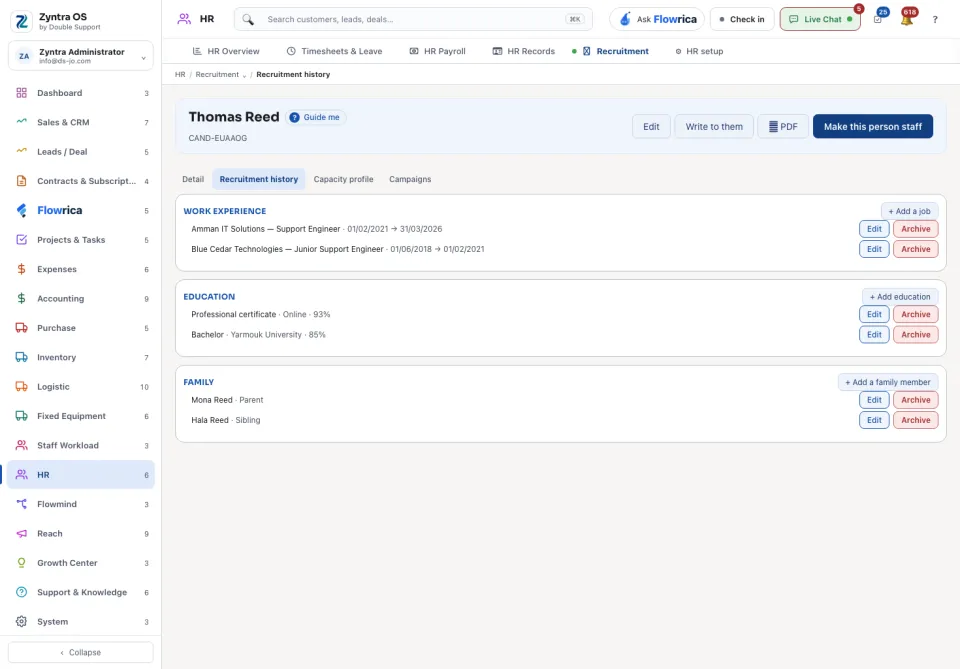
Task: Focus the search customers, leads, deals field
Action: click(413, 19)
